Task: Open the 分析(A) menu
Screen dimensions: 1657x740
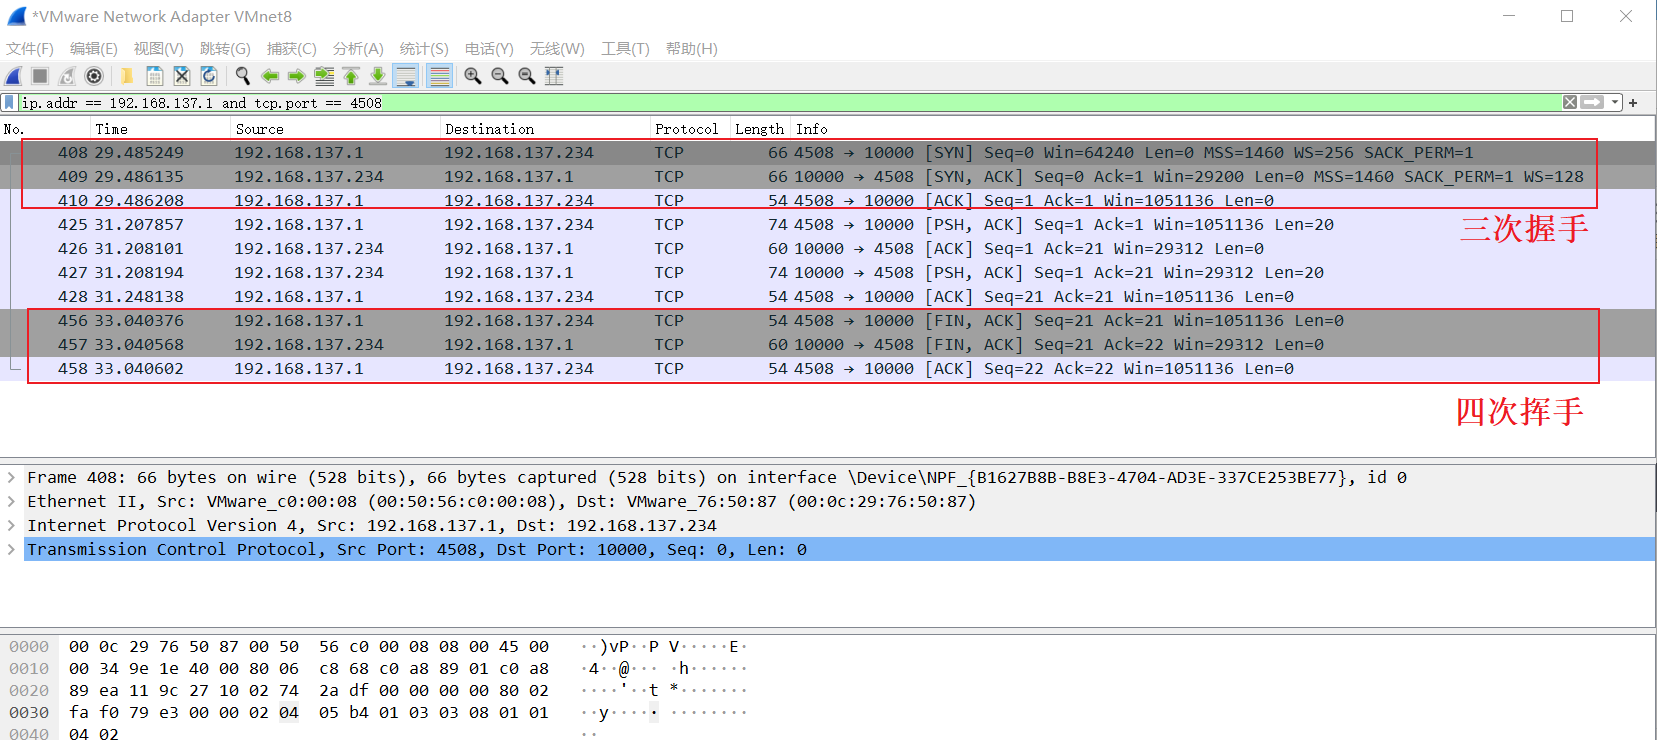Action: coord(358,49)
